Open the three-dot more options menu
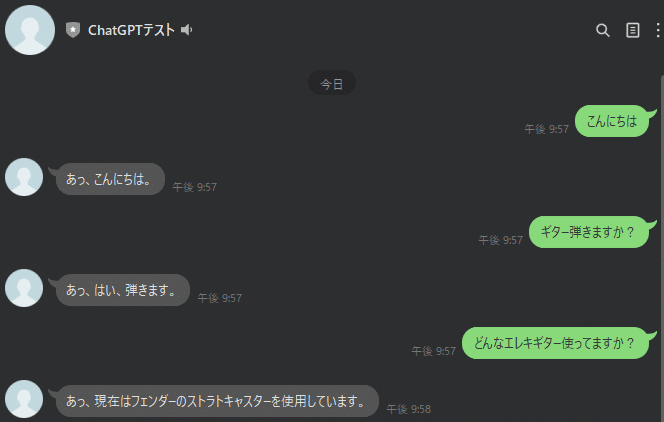 click(x=657, y=30)
